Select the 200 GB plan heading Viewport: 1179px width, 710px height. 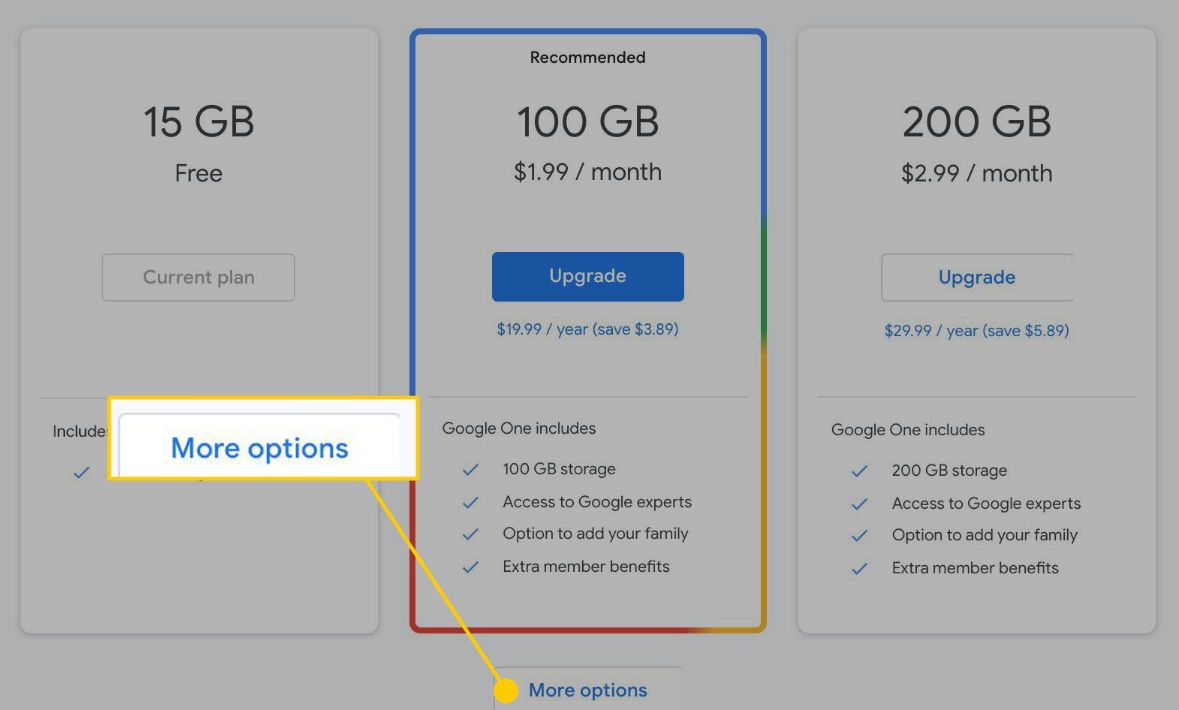tap(976, 122)
